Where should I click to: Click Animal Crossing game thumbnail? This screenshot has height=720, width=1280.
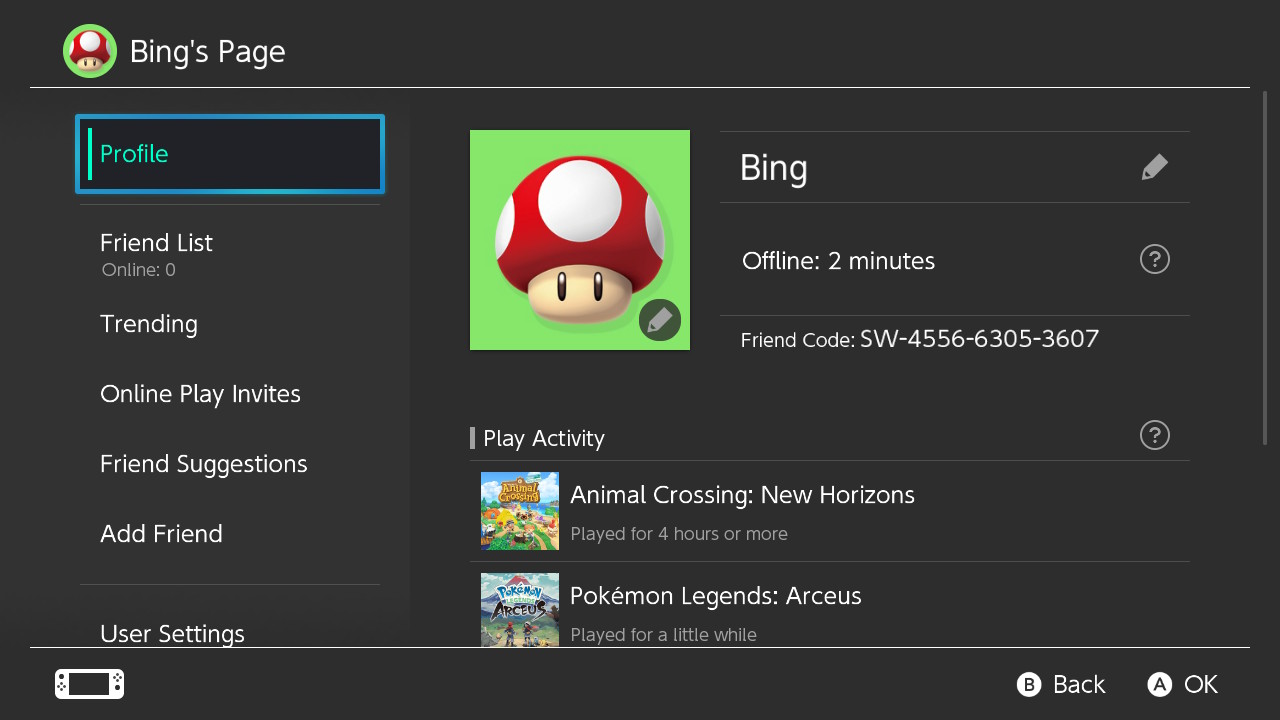coord(520,511)
